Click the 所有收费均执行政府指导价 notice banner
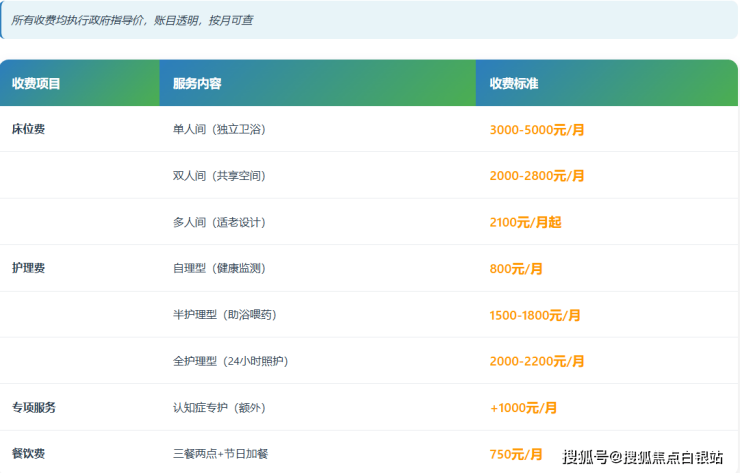The height and width of the screenshot is (473, 740). pyautogui.click(x=369, y=20)
